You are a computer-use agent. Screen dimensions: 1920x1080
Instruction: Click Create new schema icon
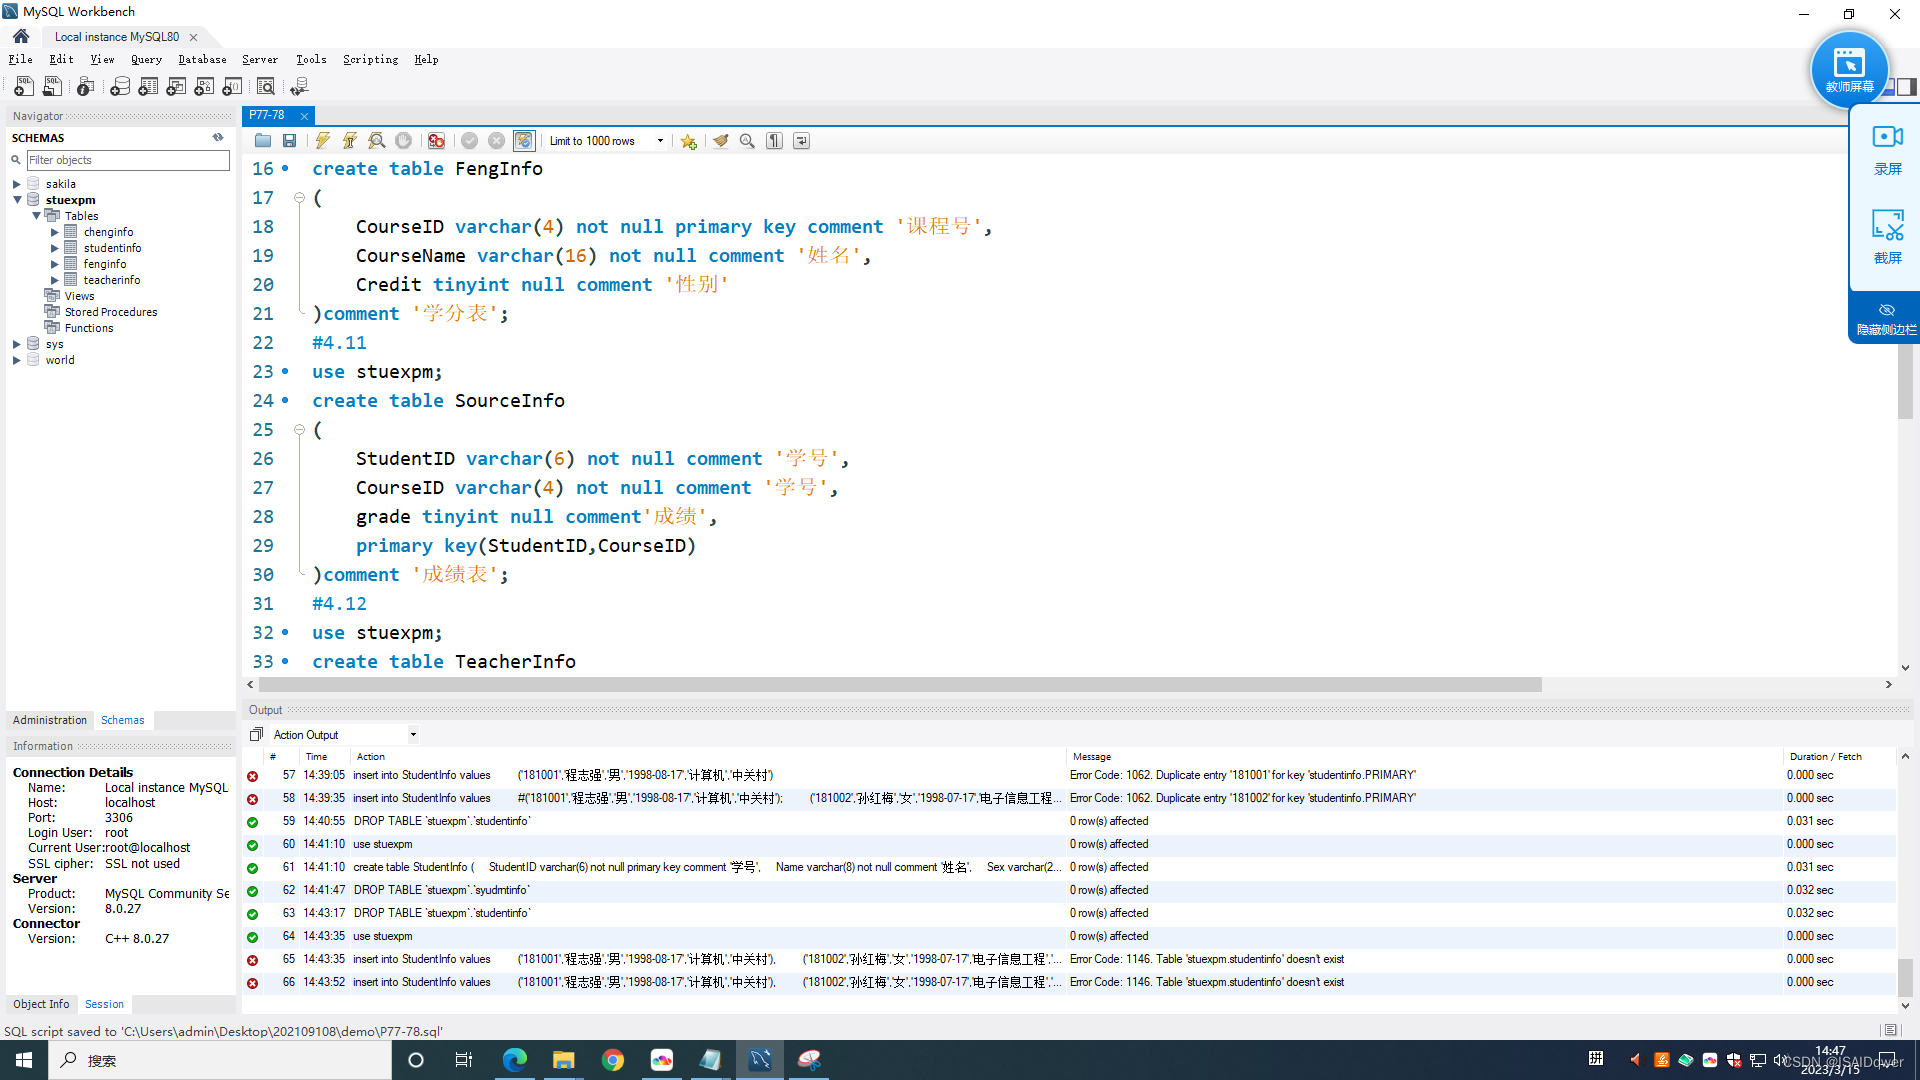click(x=120, y=87)
